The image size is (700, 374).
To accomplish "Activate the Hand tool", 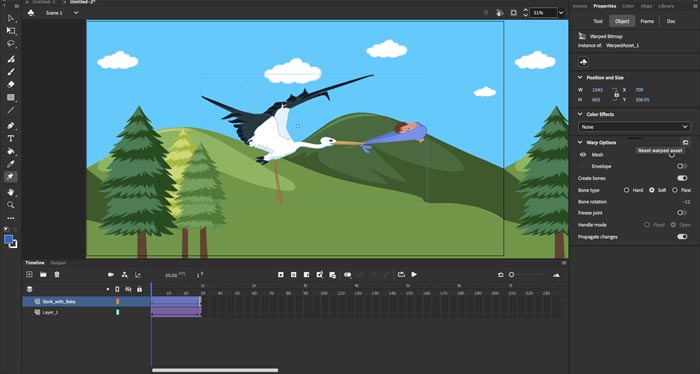I will pyautogui.click(x=11, y=192).
